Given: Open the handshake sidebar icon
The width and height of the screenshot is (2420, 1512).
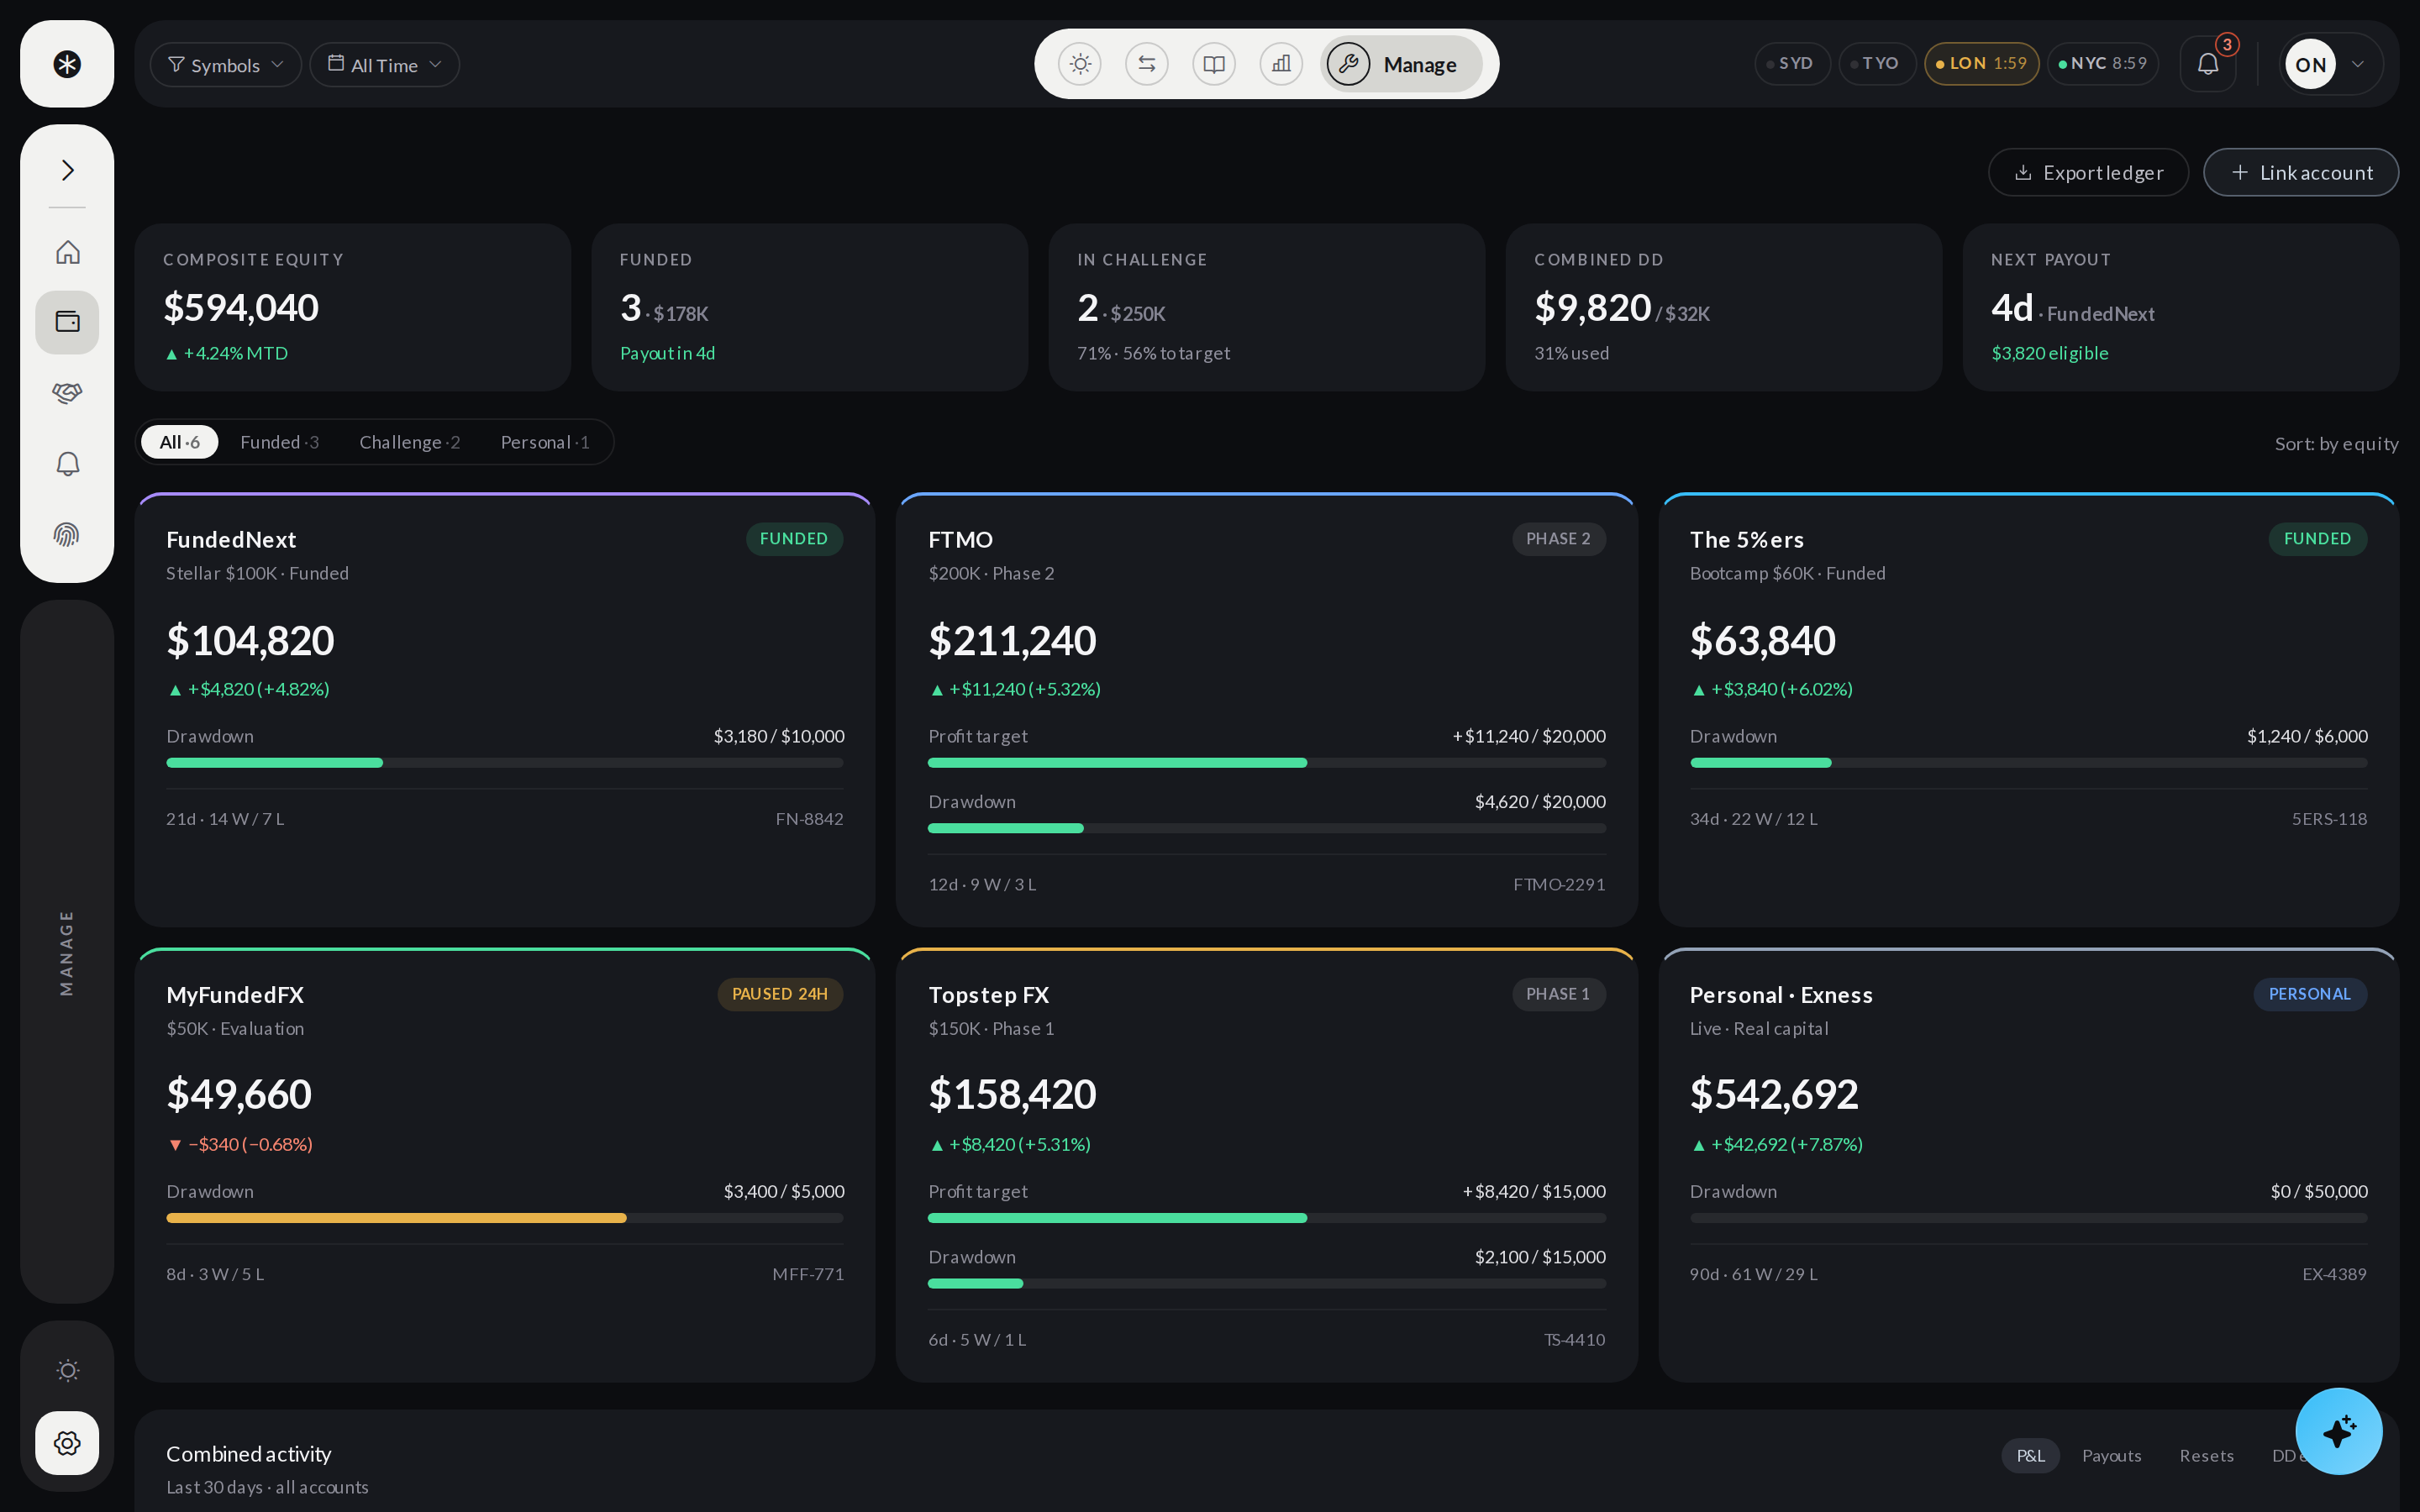Looking at the screenshot, I should pos(67,393).
